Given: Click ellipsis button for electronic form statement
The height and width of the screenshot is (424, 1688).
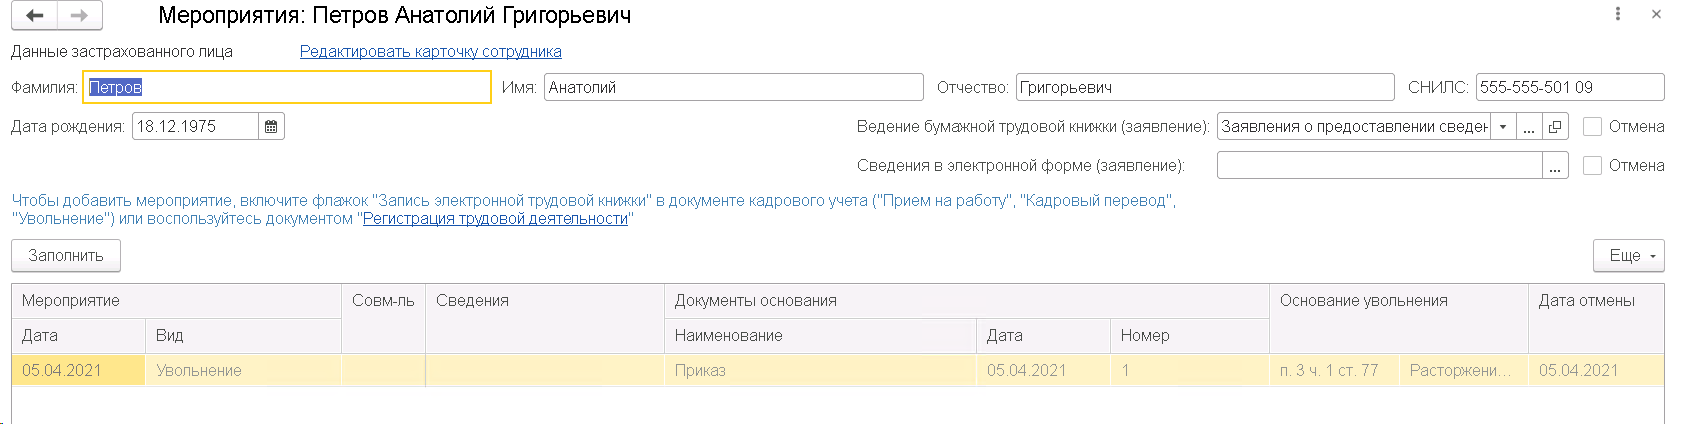Looking at the screenshot, I should [x=1555, y=166].
